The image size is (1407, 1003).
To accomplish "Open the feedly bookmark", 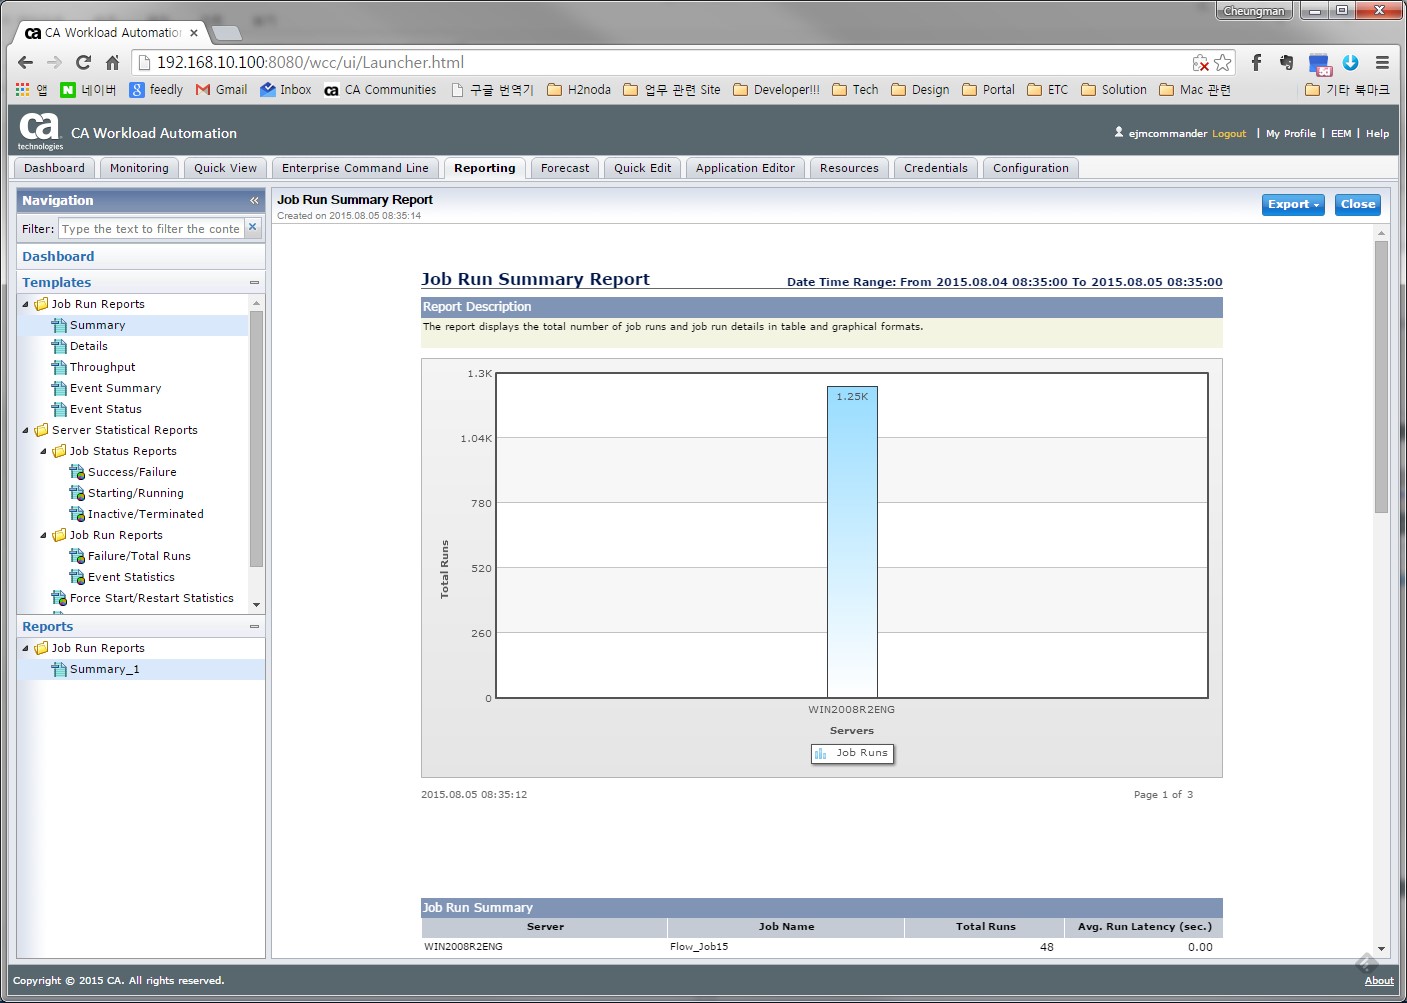I will point(157,89).
